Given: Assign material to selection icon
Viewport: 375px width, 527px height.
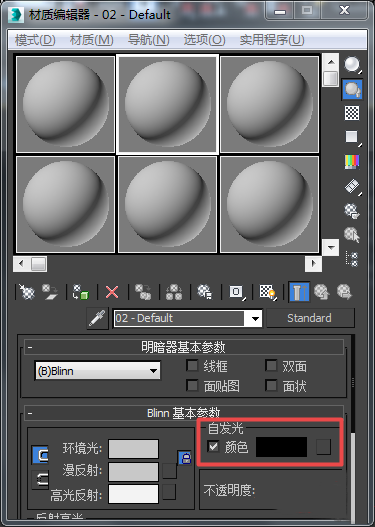Looking at the screenshot, I should click(81, 292).
